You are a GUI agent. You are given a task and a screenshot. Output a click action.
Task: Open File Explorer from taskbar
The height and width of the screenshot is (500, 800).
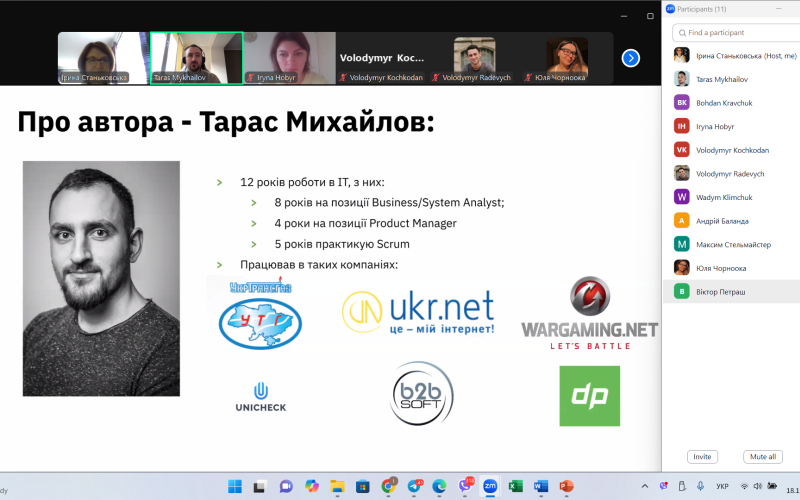337,486
